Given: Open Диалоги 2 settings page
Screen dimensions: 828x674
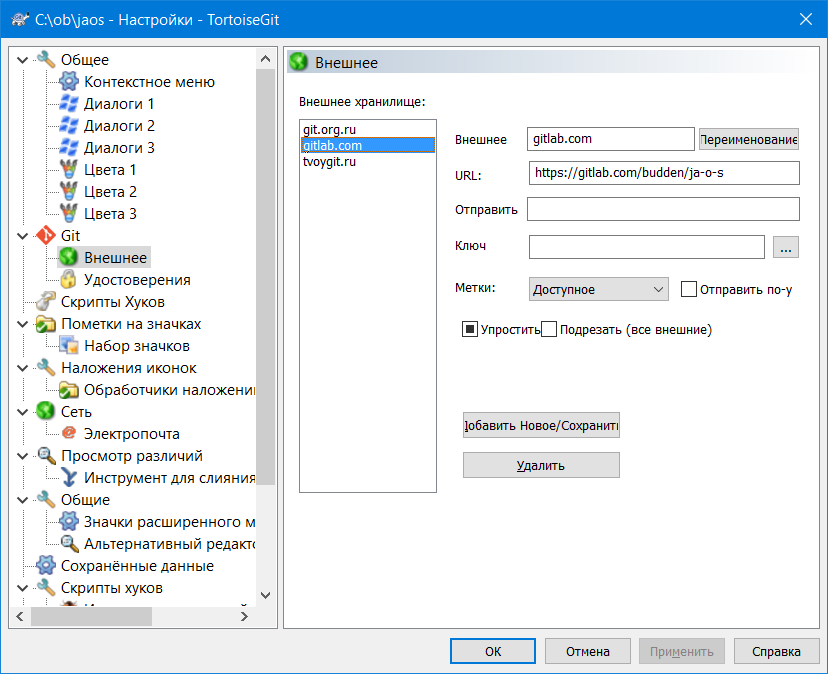Looking at the screenshot, I should click(x=119, y=126).
